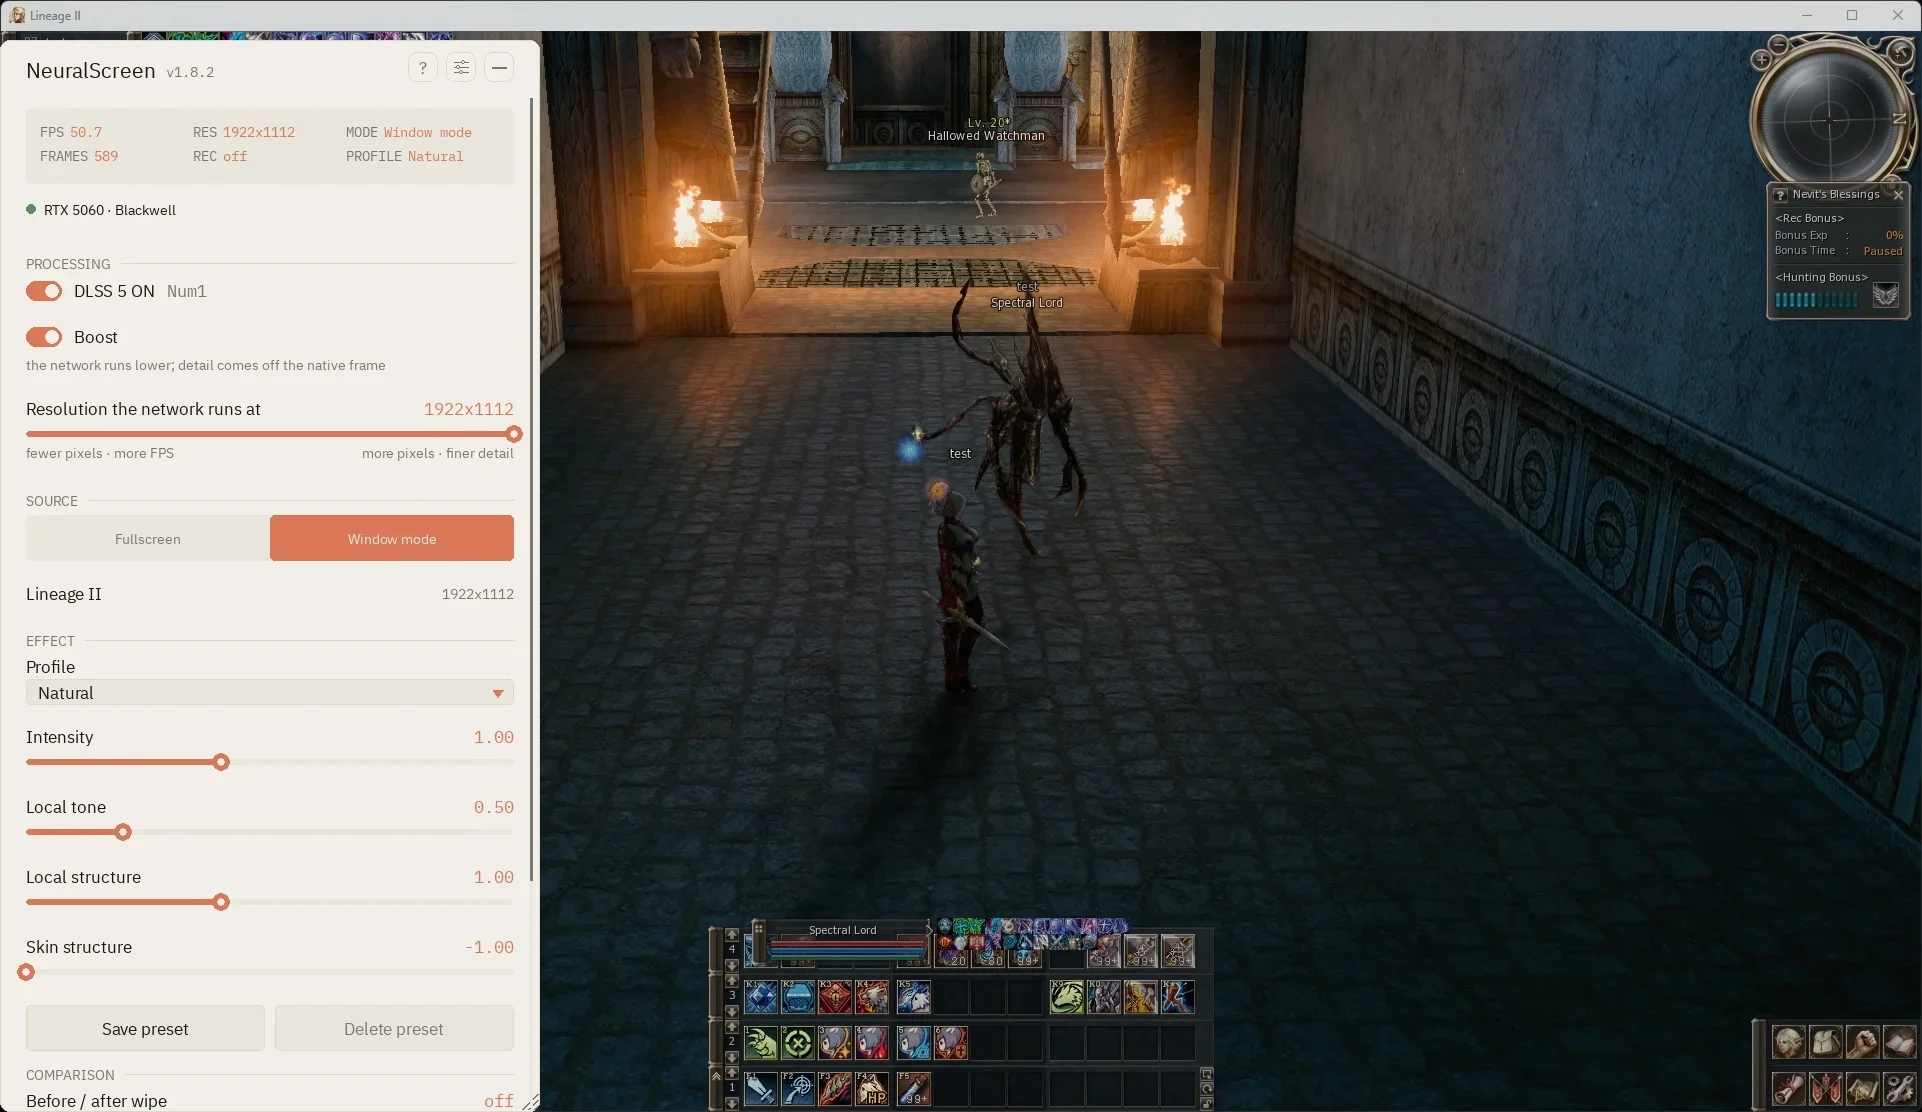Page up shortcut bar 4 arrow
Image resolution: width=1922 pixels, height=1112 pixels.
click(732, 934)
